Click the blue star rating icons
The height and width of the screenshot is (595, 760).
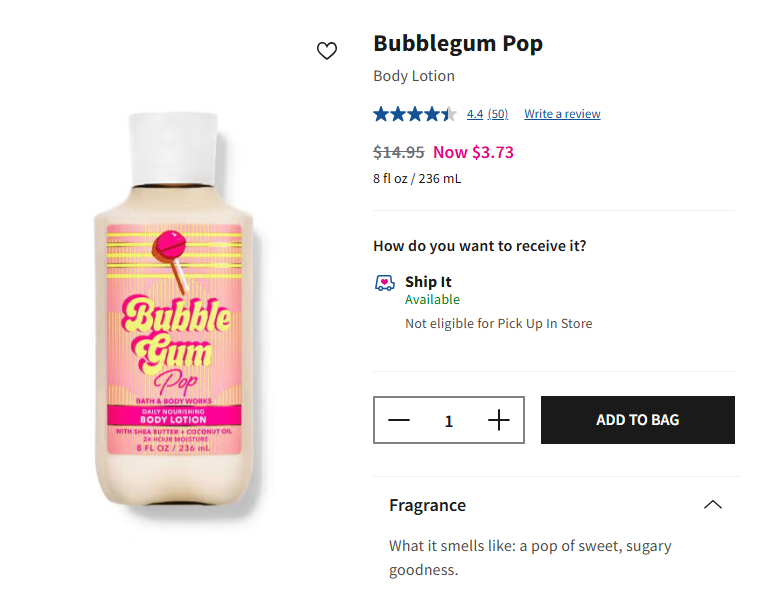click(x=414, y=114)
